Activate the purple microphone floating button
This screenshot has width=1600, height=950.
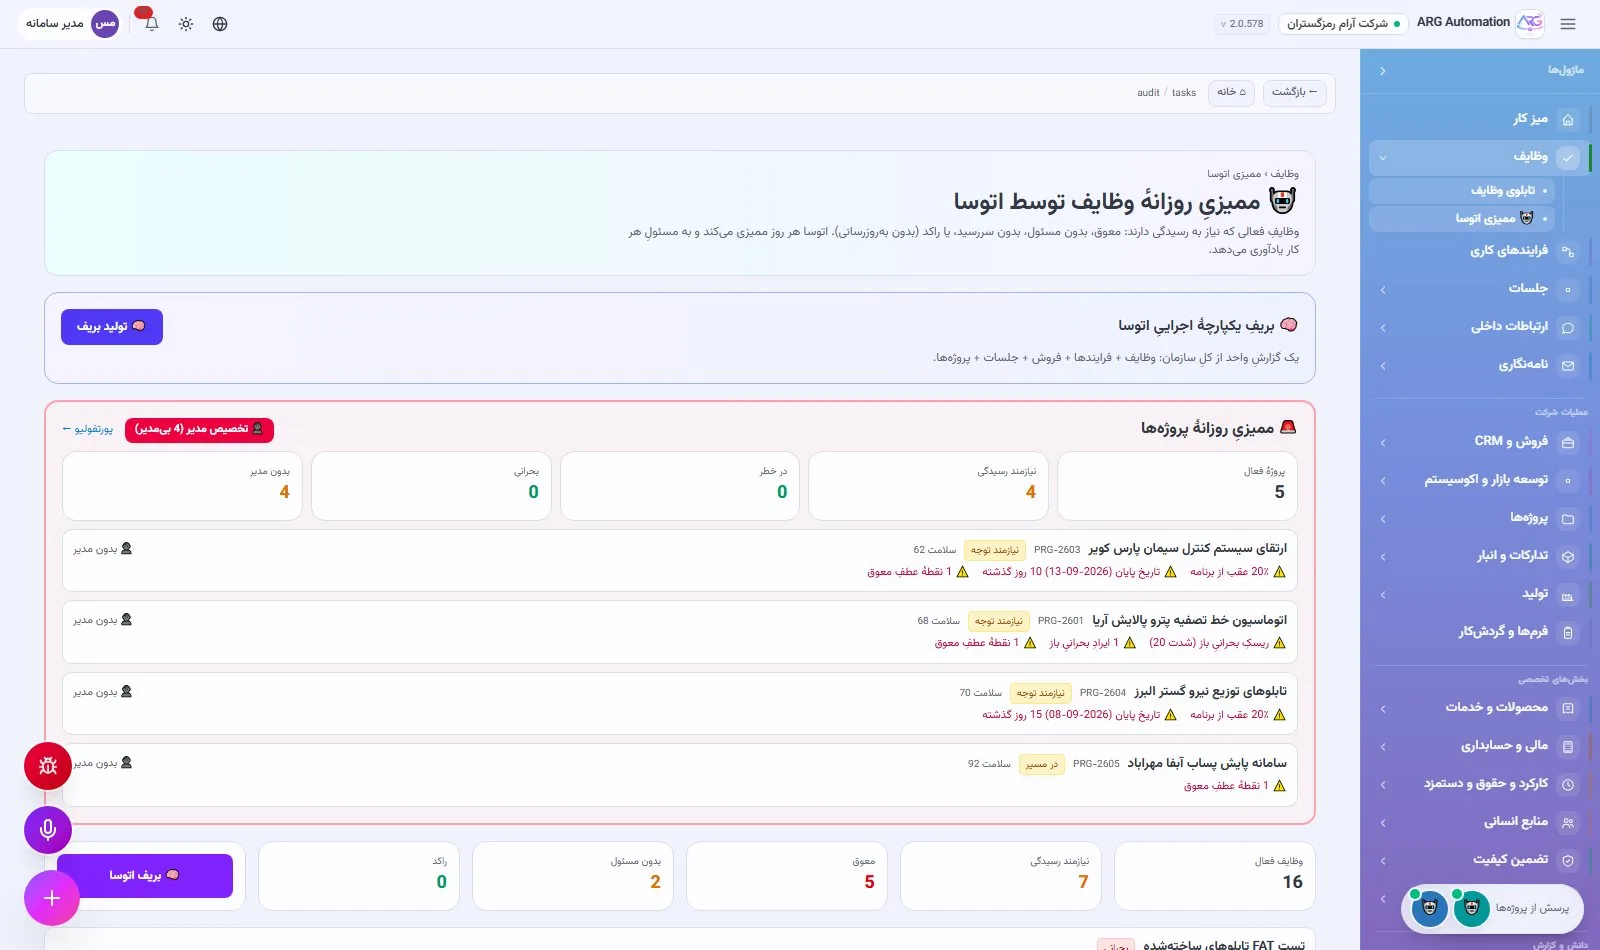[x=48, y=830]
